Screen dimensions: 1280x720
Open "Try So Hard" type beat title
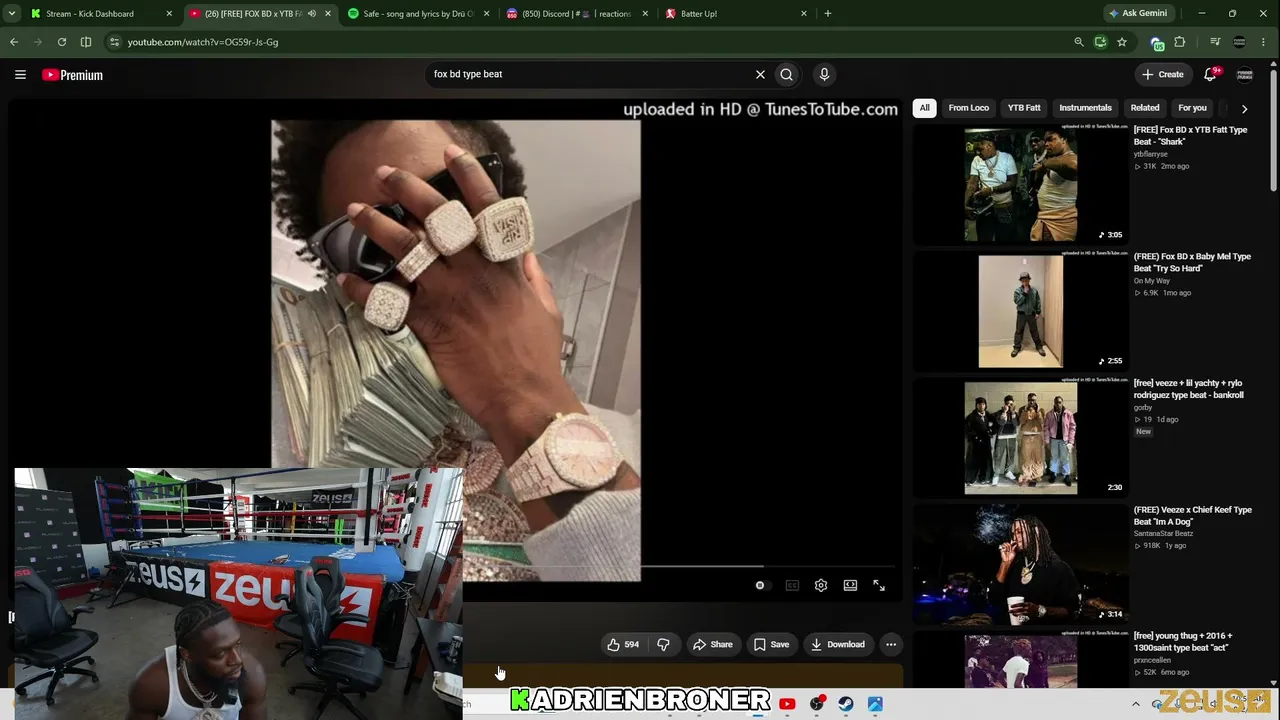coord(1192,262)
